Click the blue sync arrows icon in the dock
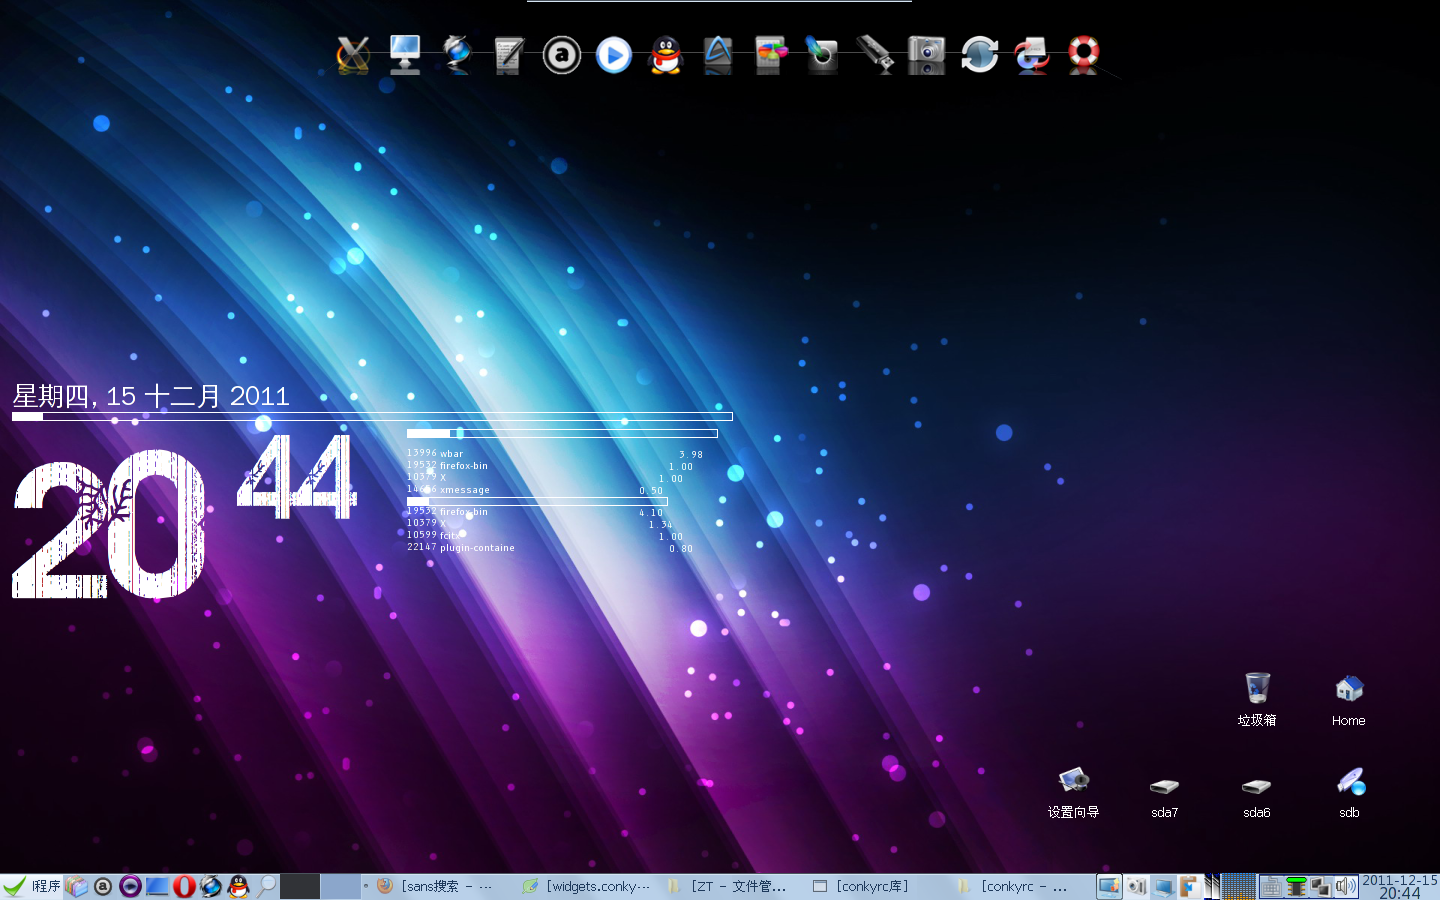Screen dimensions: 1440x900 (x=979, y=55)
